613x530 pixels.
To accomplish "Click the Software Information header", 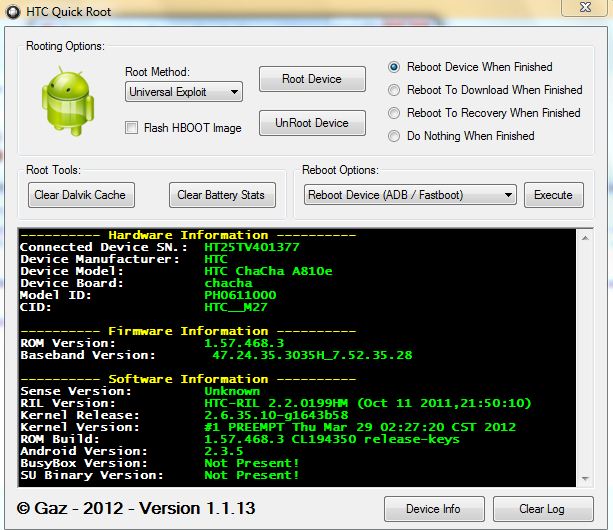I will point(188,379).
